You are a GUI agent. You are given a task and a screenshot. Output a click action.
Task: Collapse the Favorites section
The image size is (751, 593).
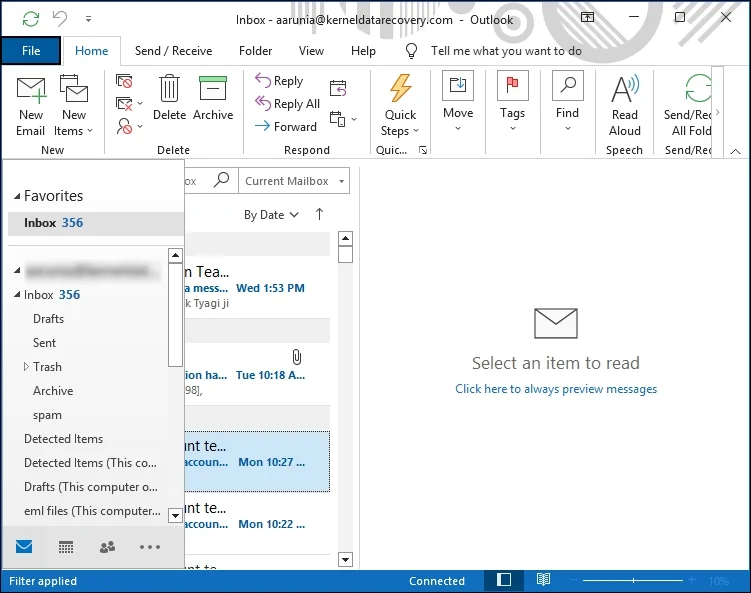pos(17,196)
